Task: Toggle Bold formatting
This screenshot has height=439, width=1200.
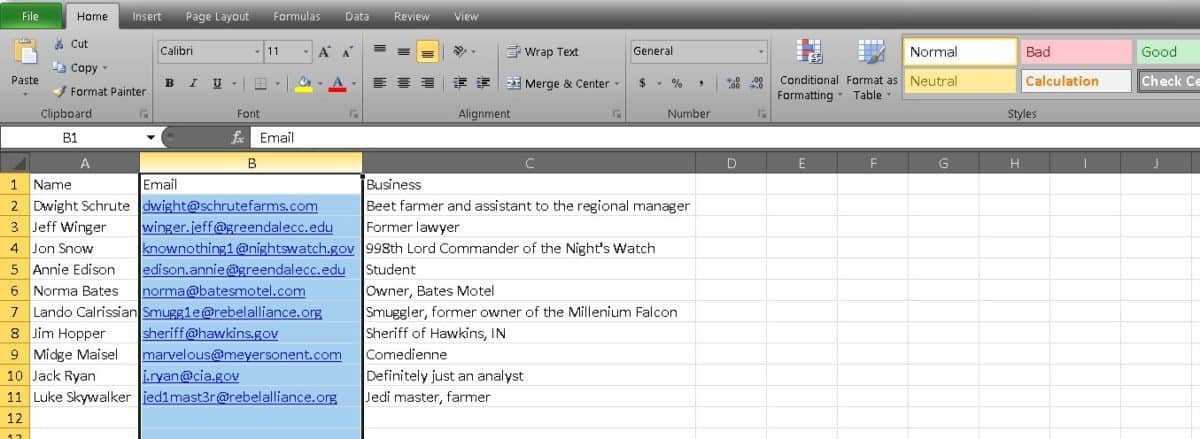Action: (169, 83)
